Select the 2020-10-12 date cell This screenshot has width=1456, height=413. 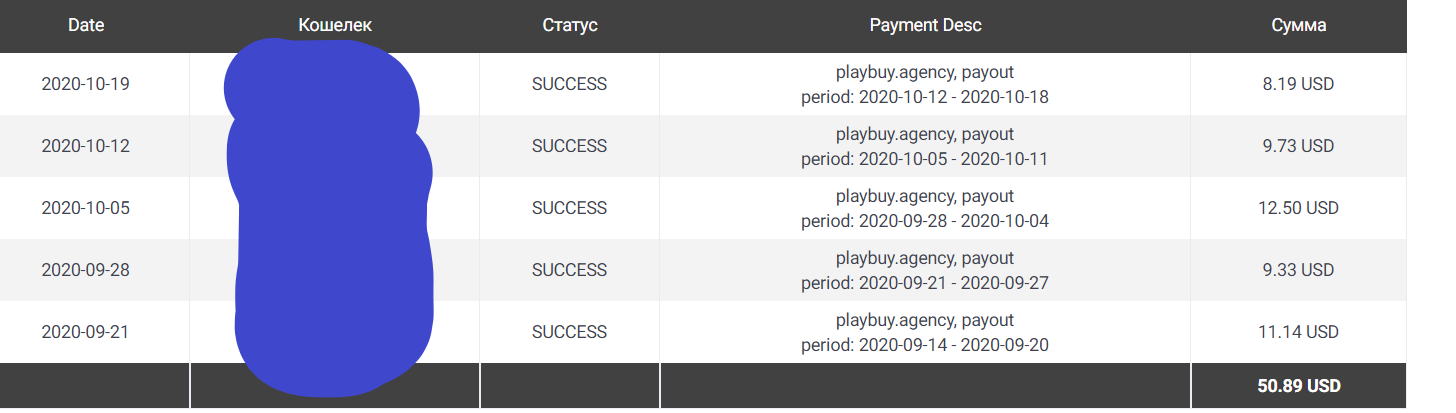(x=86, y=146)
